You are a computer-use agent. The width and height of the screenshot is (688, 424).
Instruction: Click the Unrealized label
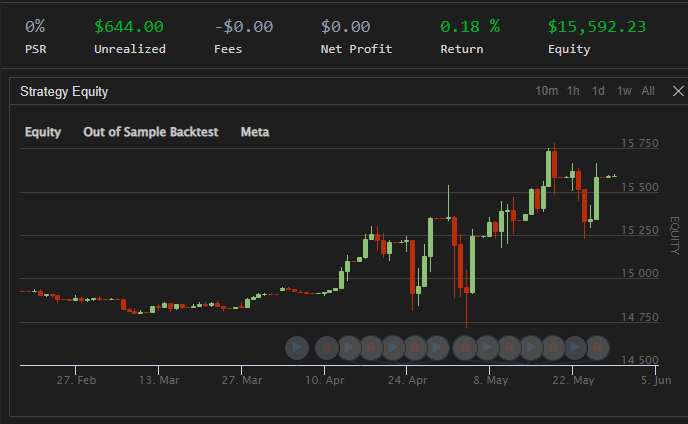tap(130, 49)
